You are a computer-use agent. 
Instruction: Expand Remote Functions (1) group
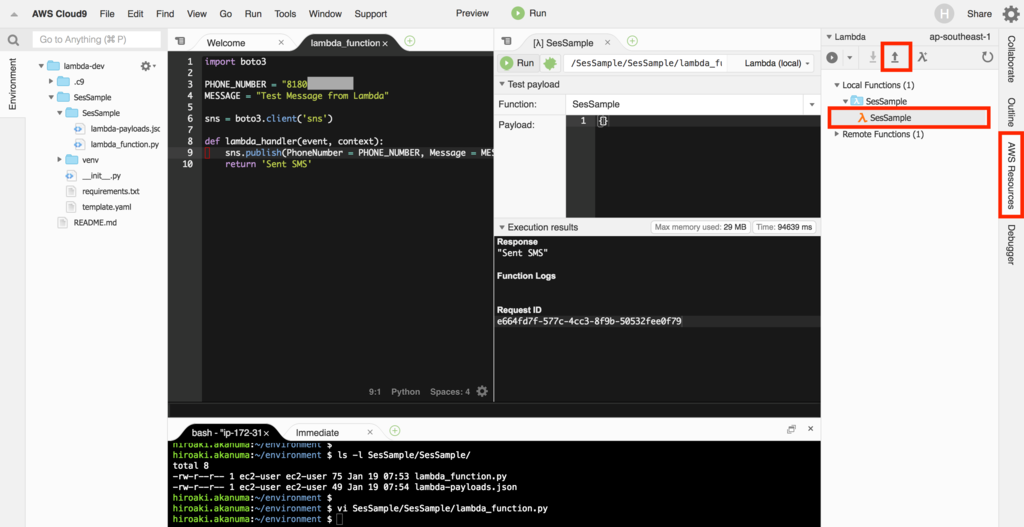pos(837,135)
